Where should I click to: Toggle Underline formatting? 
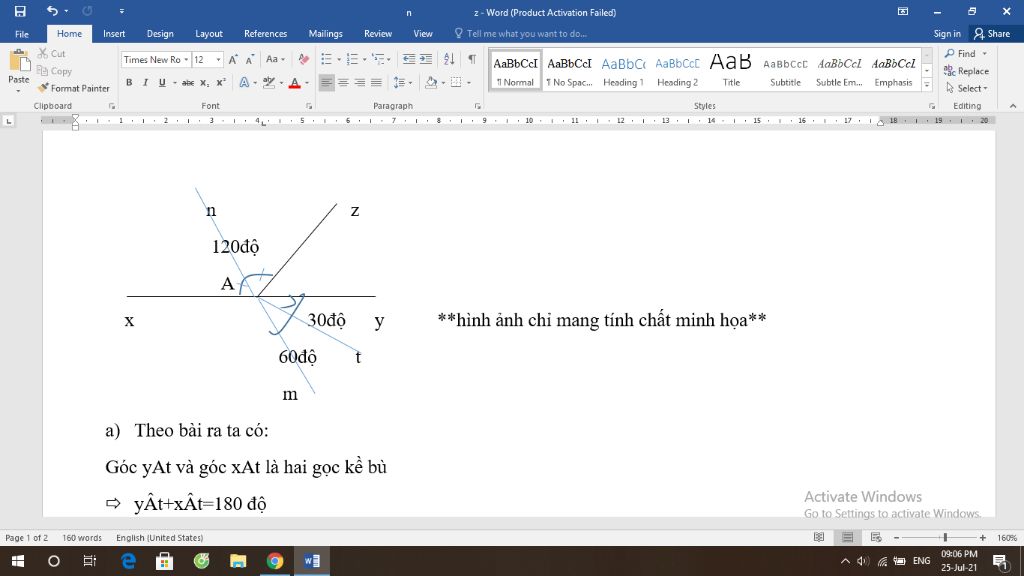[162, 83]
